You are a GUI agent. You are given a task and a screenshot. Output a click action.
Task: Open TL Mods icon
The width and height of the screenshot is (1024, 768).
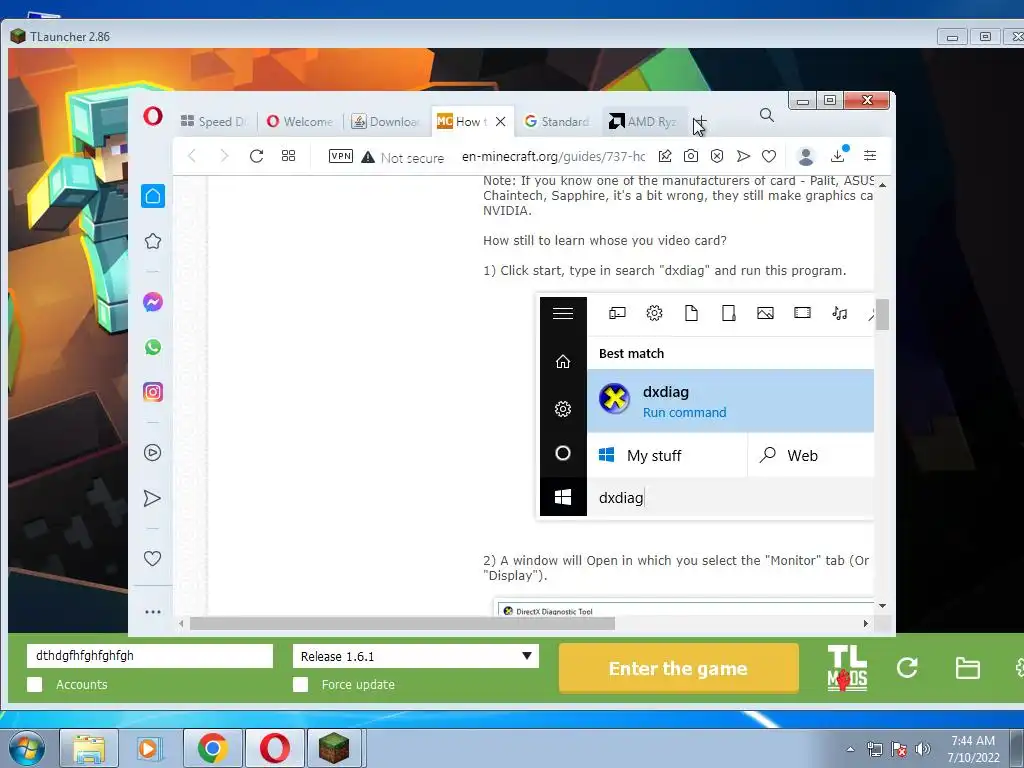coord(847,668)
